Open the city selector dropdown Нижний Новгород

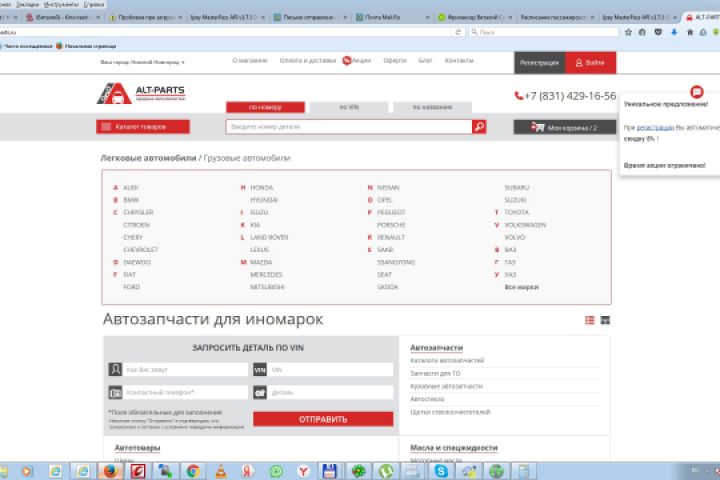click(142, 62)
